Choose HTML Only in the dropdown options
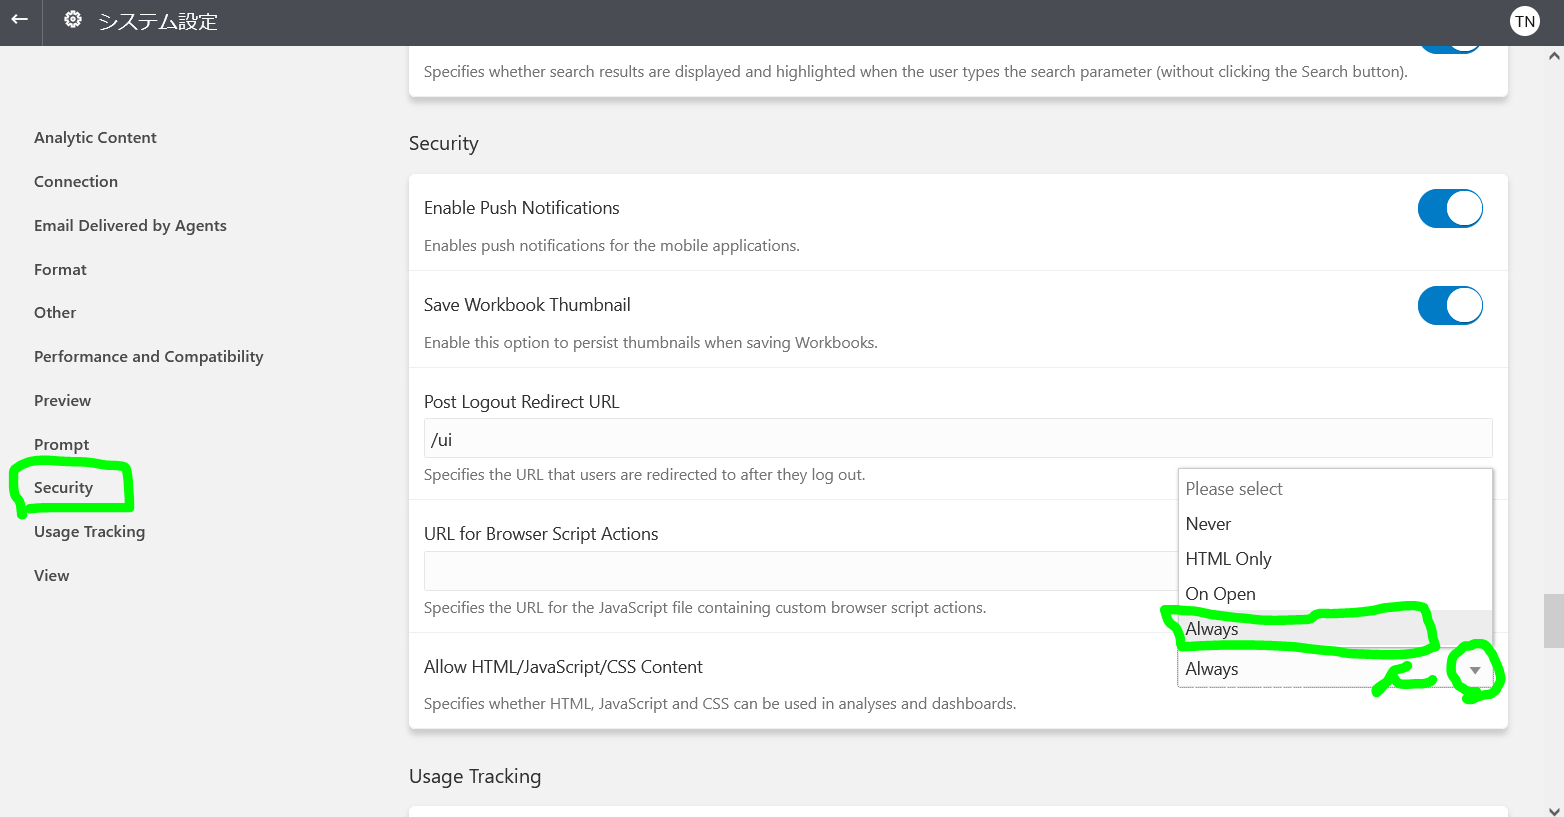This screenshot has width=1564, height=817. click(x=1228, y=558)
